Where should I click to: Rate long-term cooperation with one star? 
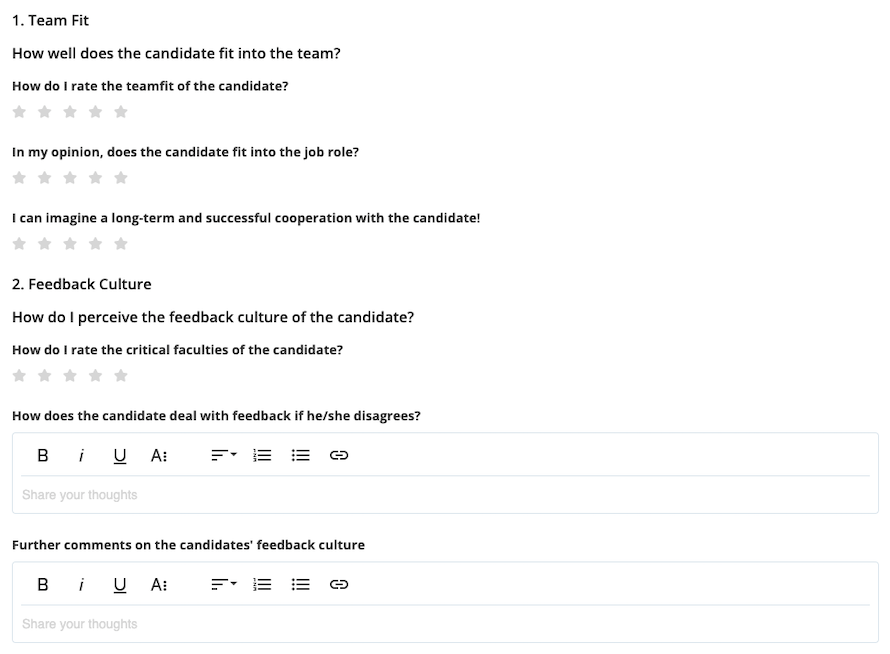(19, 244)
